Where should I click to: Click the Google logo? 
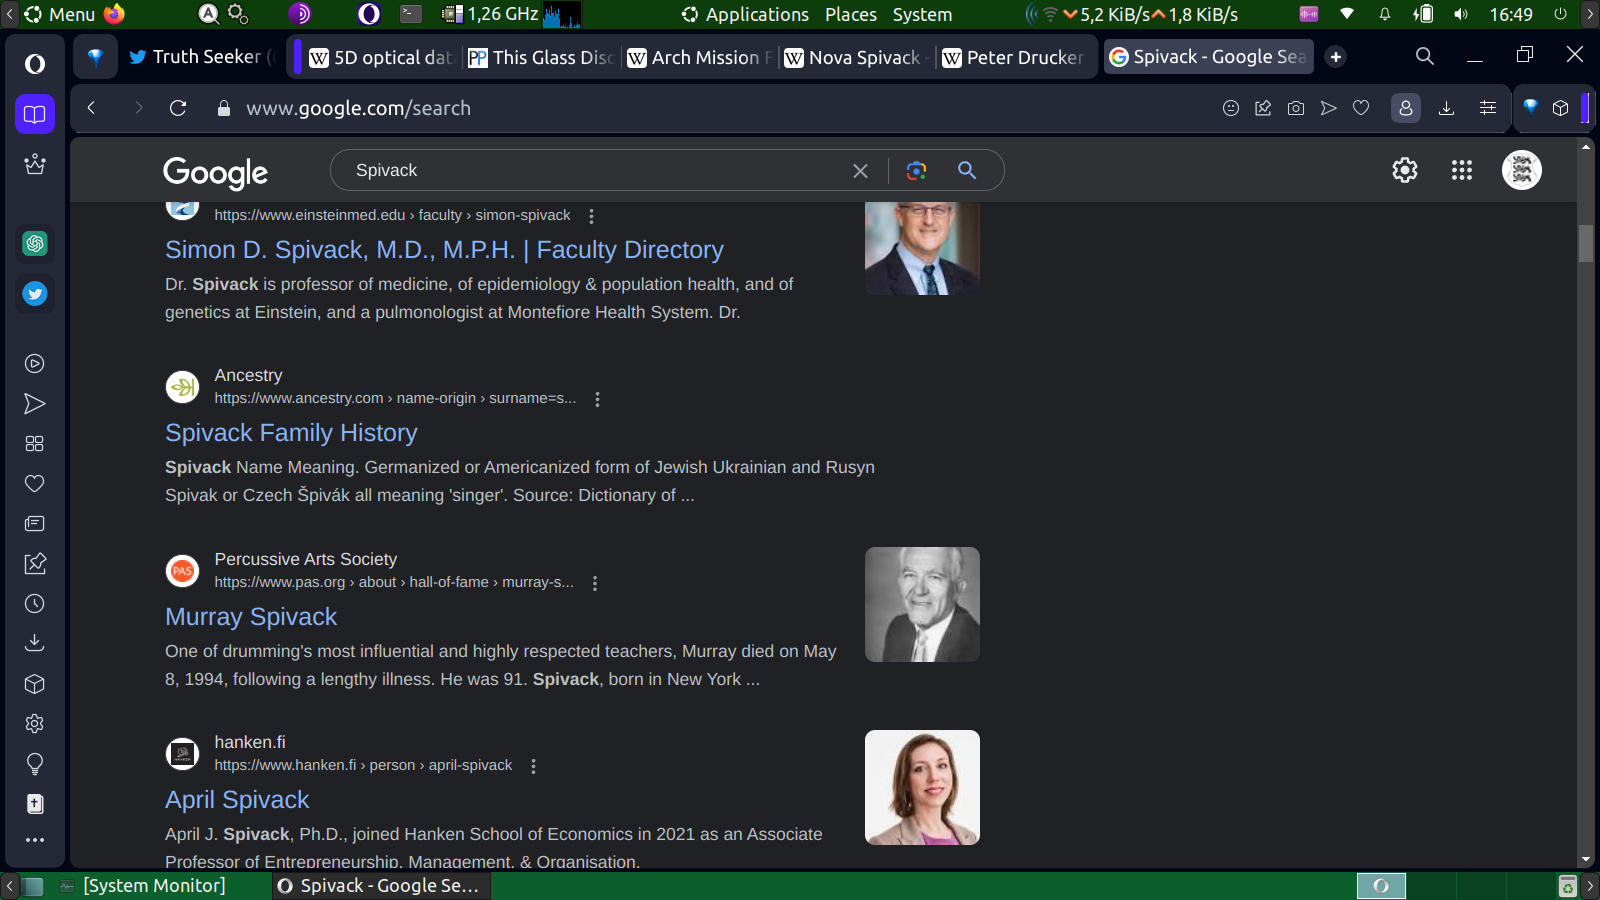tap(216, 173)
